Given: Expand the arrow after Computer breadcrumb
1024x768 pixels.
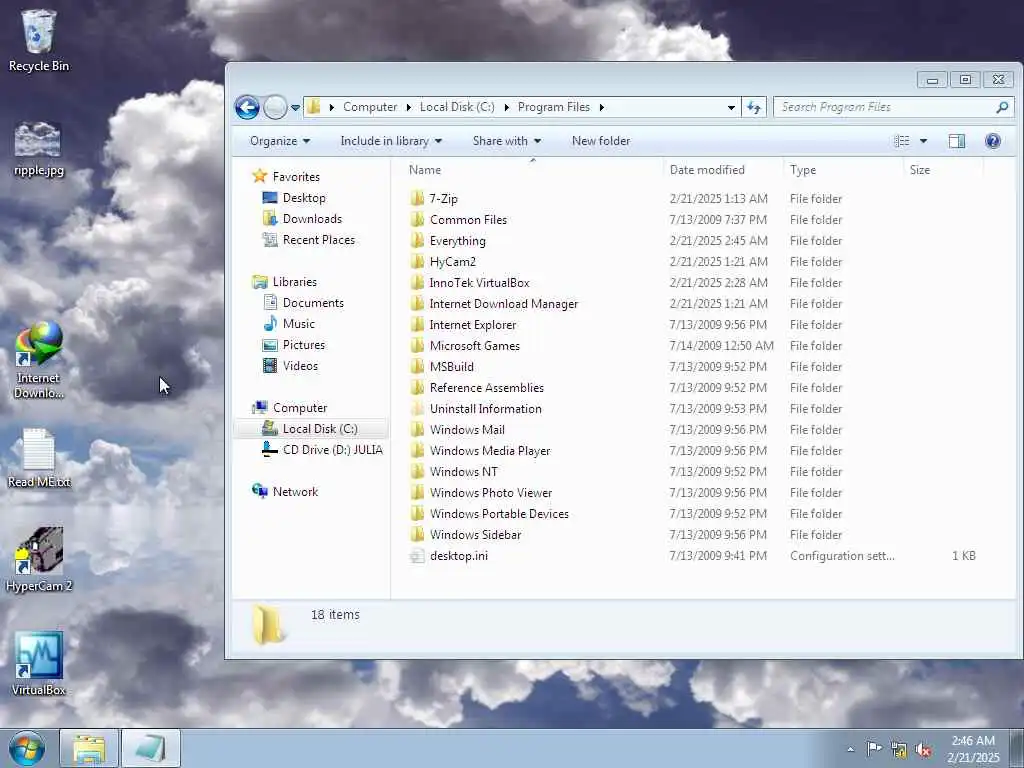Looking at the screenshot, I should [x=408, y=107].
